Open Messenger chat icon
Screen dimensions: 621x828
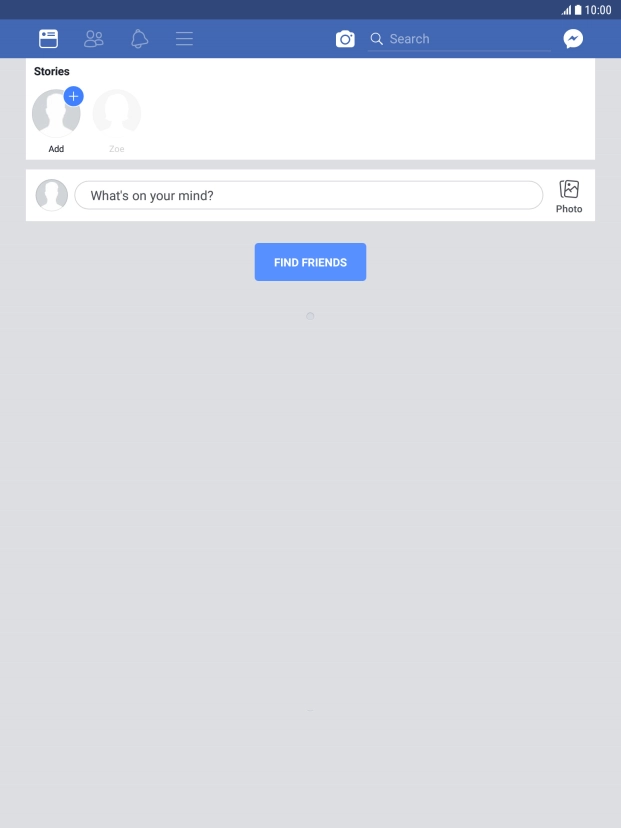click(573, 39)
